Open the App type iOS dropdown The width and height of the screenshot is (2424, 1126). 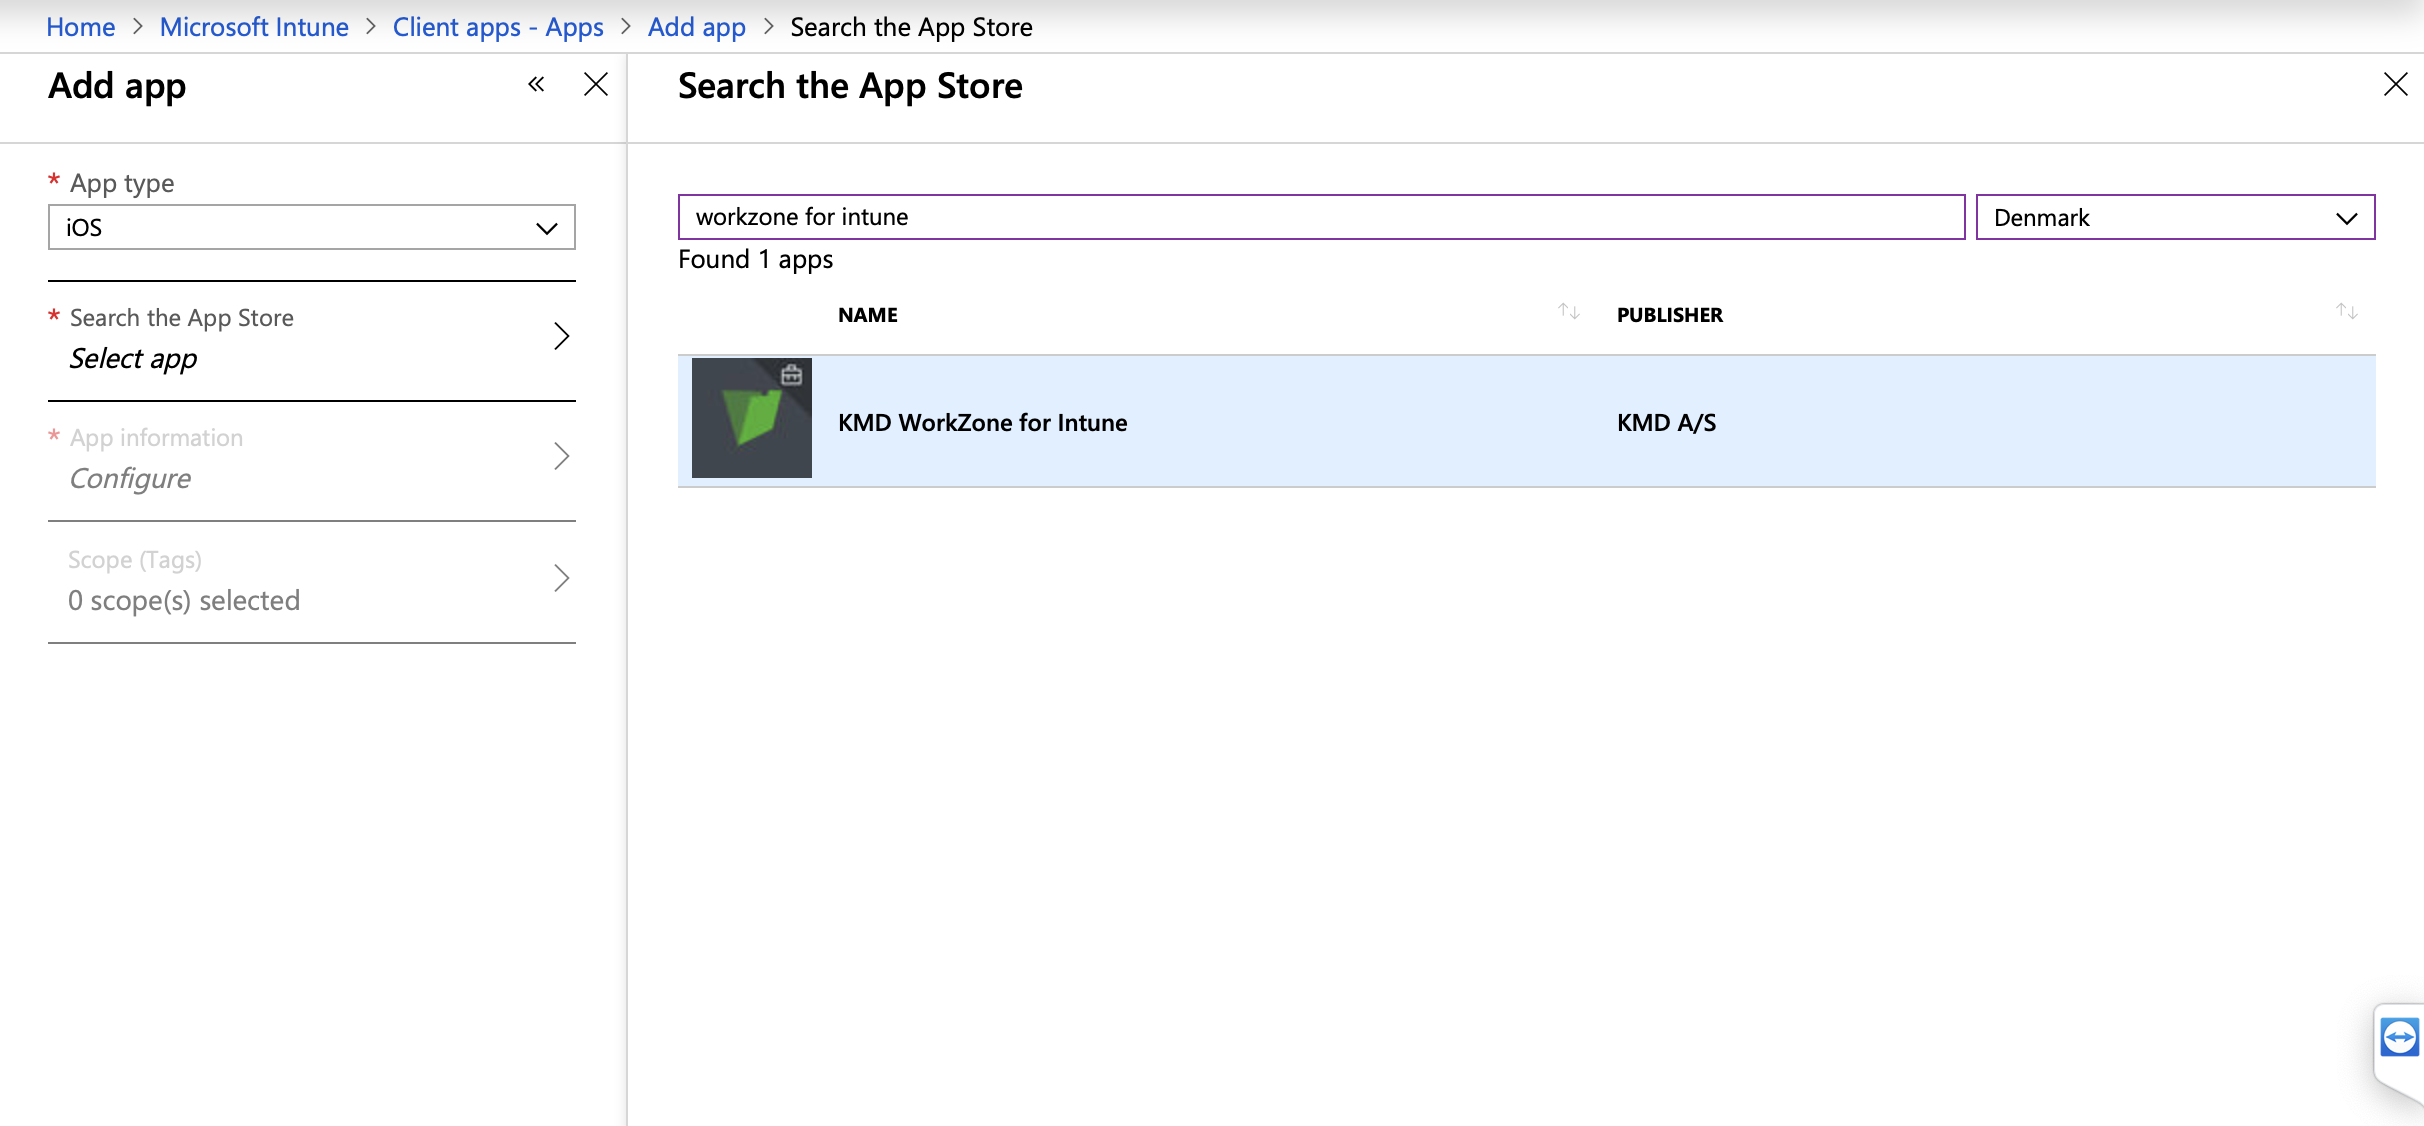tap(312, 227)
